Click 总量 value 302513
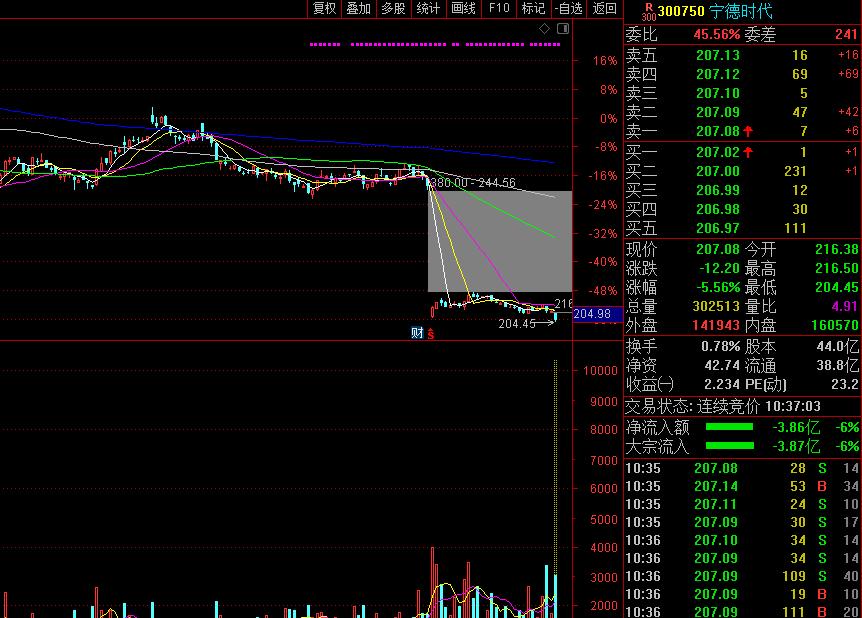862x618 pixels. point(716,306)
